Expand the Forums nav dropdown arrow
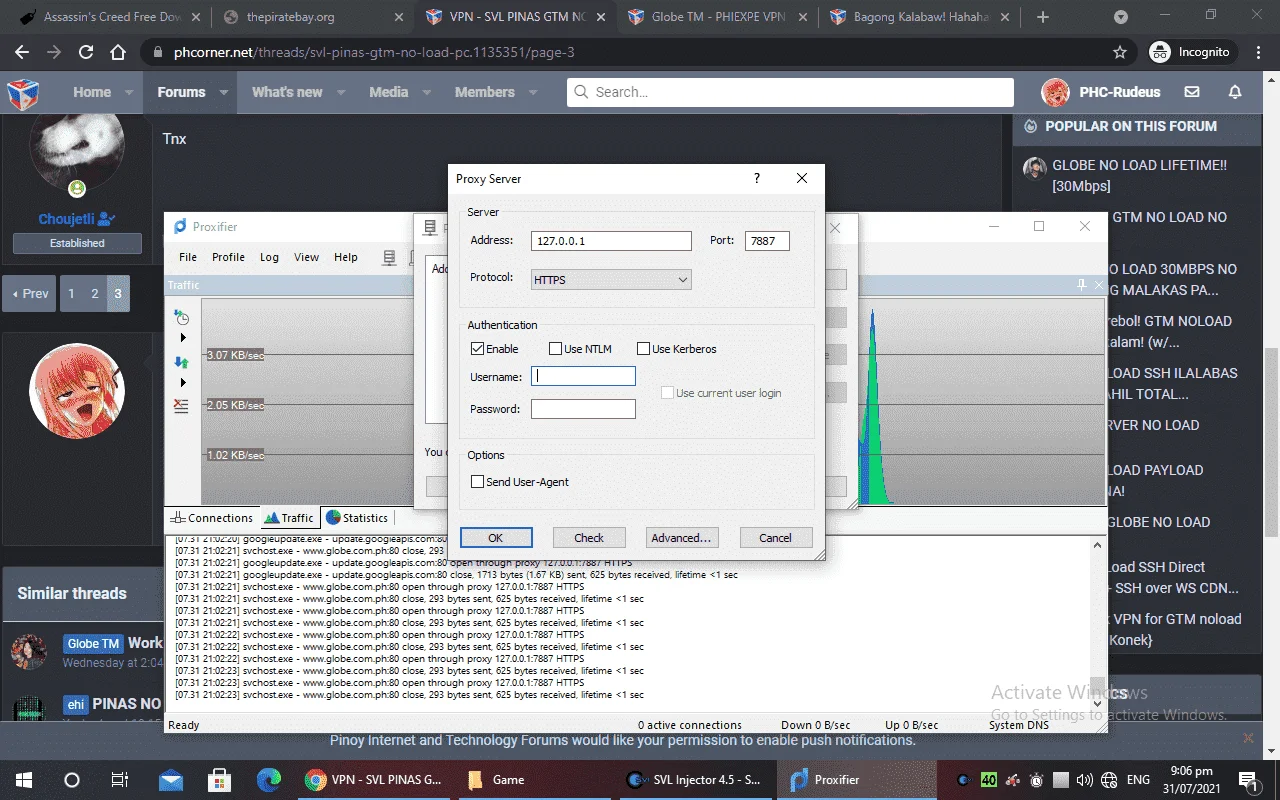This screenshot has width=1280, height=800. [x=224, y=92]
